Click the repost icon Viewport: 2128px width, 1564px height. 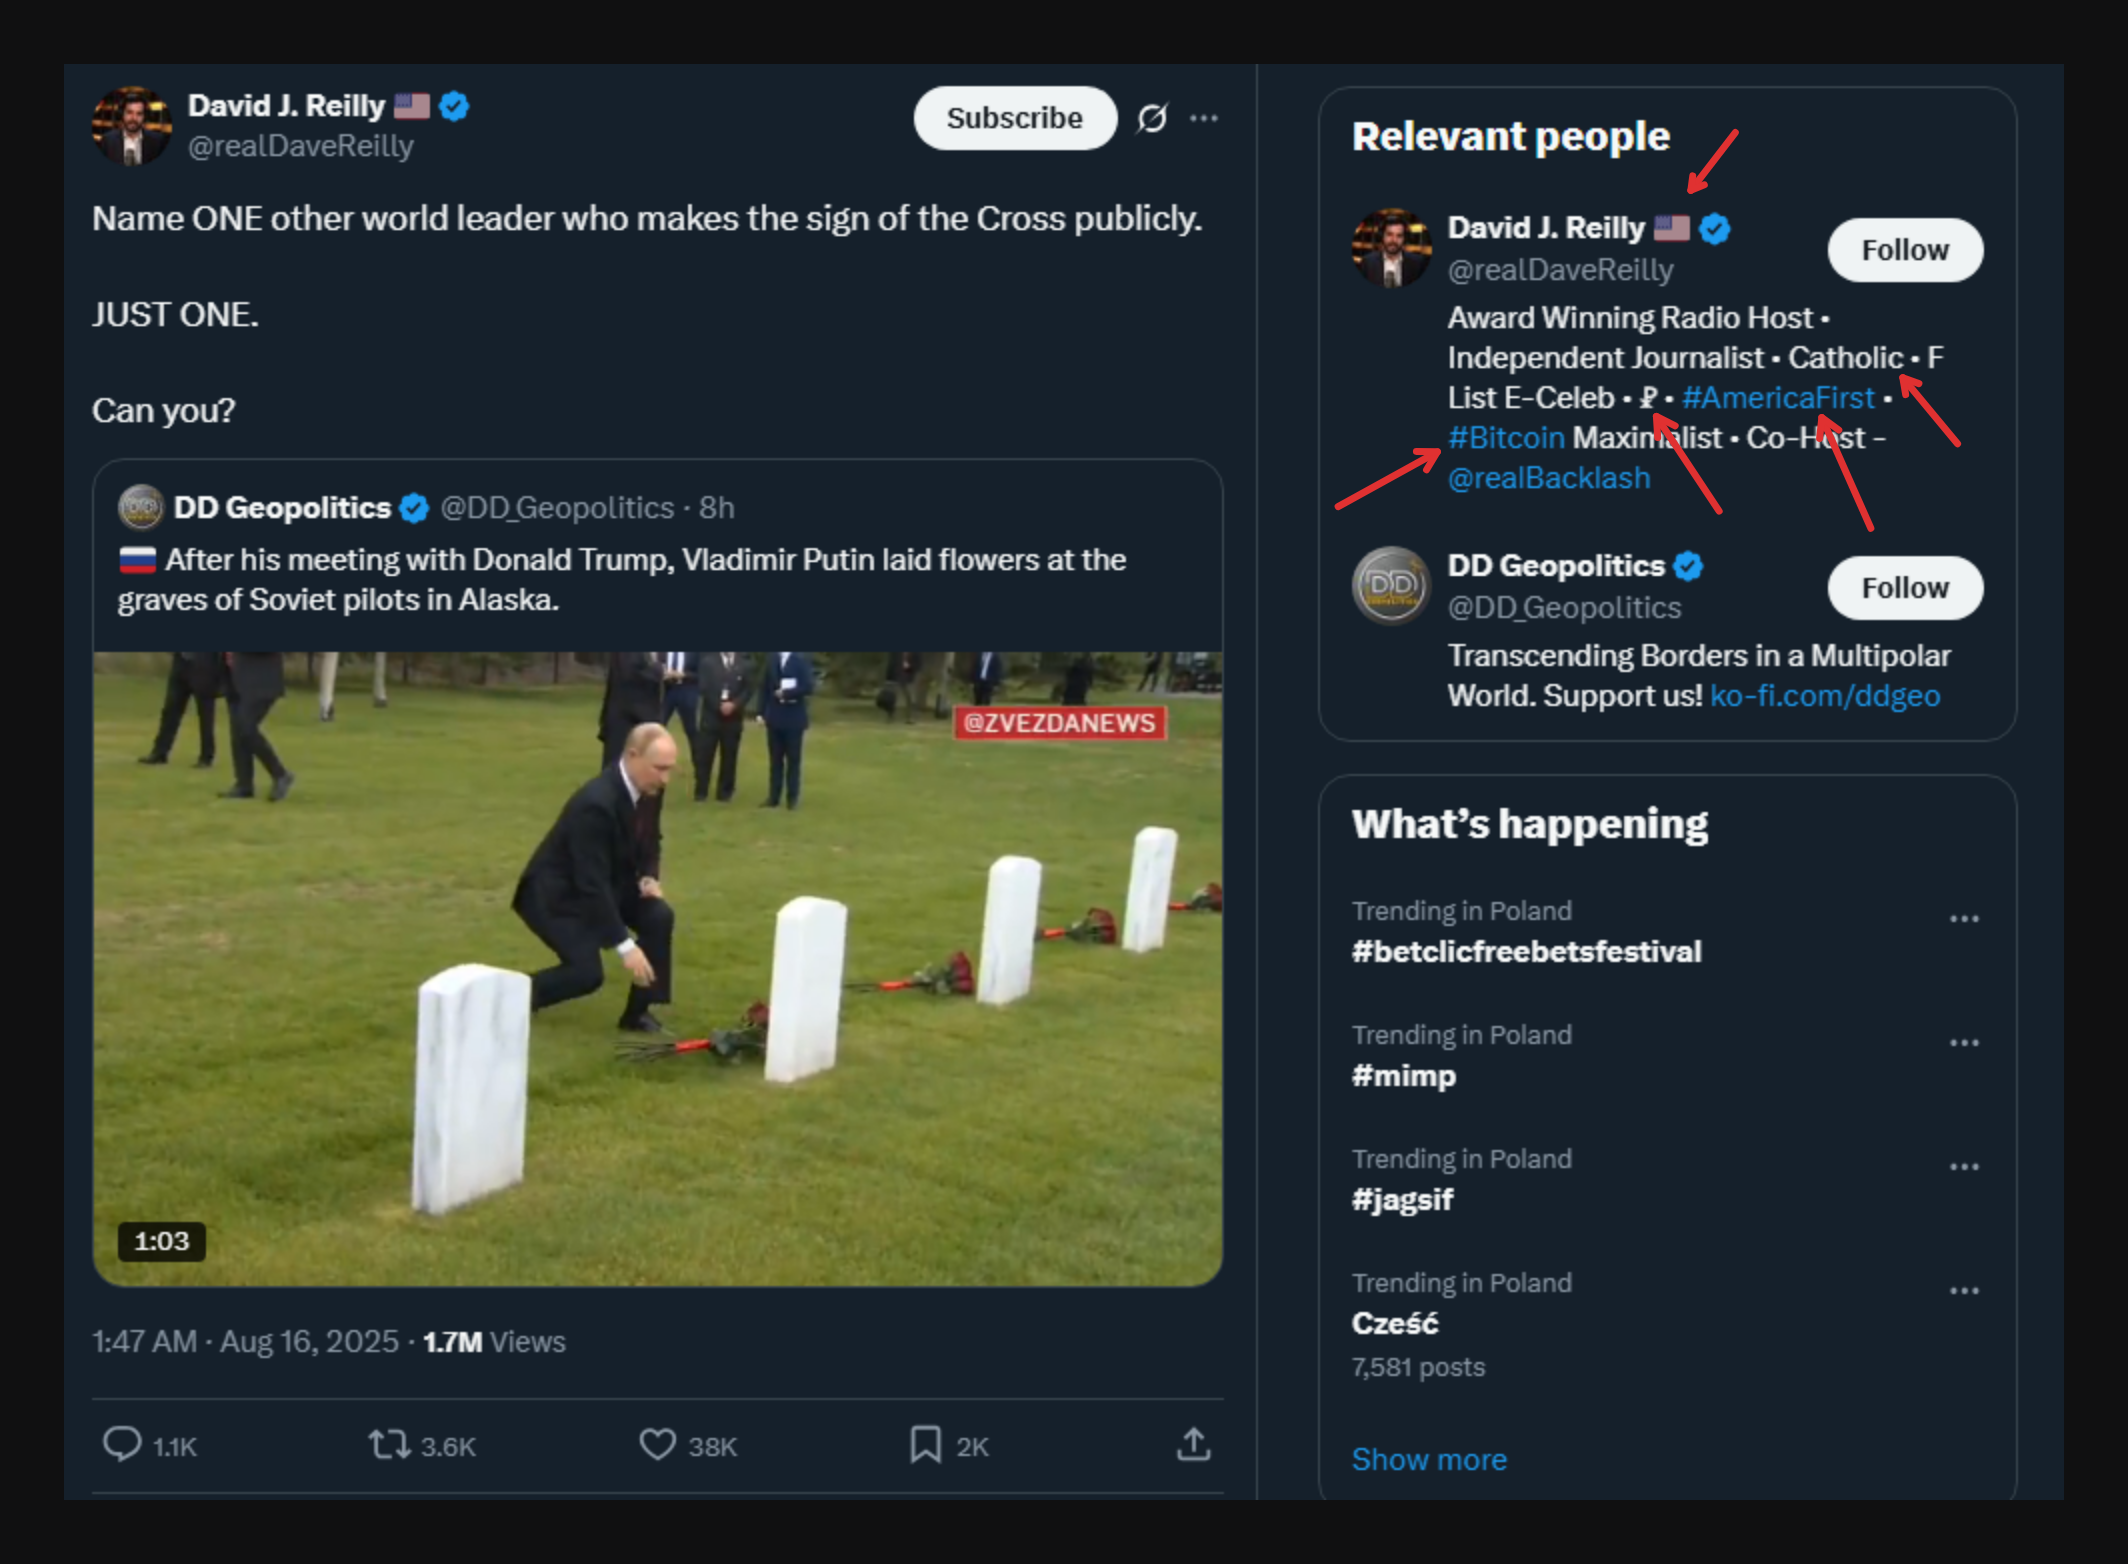point(389,1445)
